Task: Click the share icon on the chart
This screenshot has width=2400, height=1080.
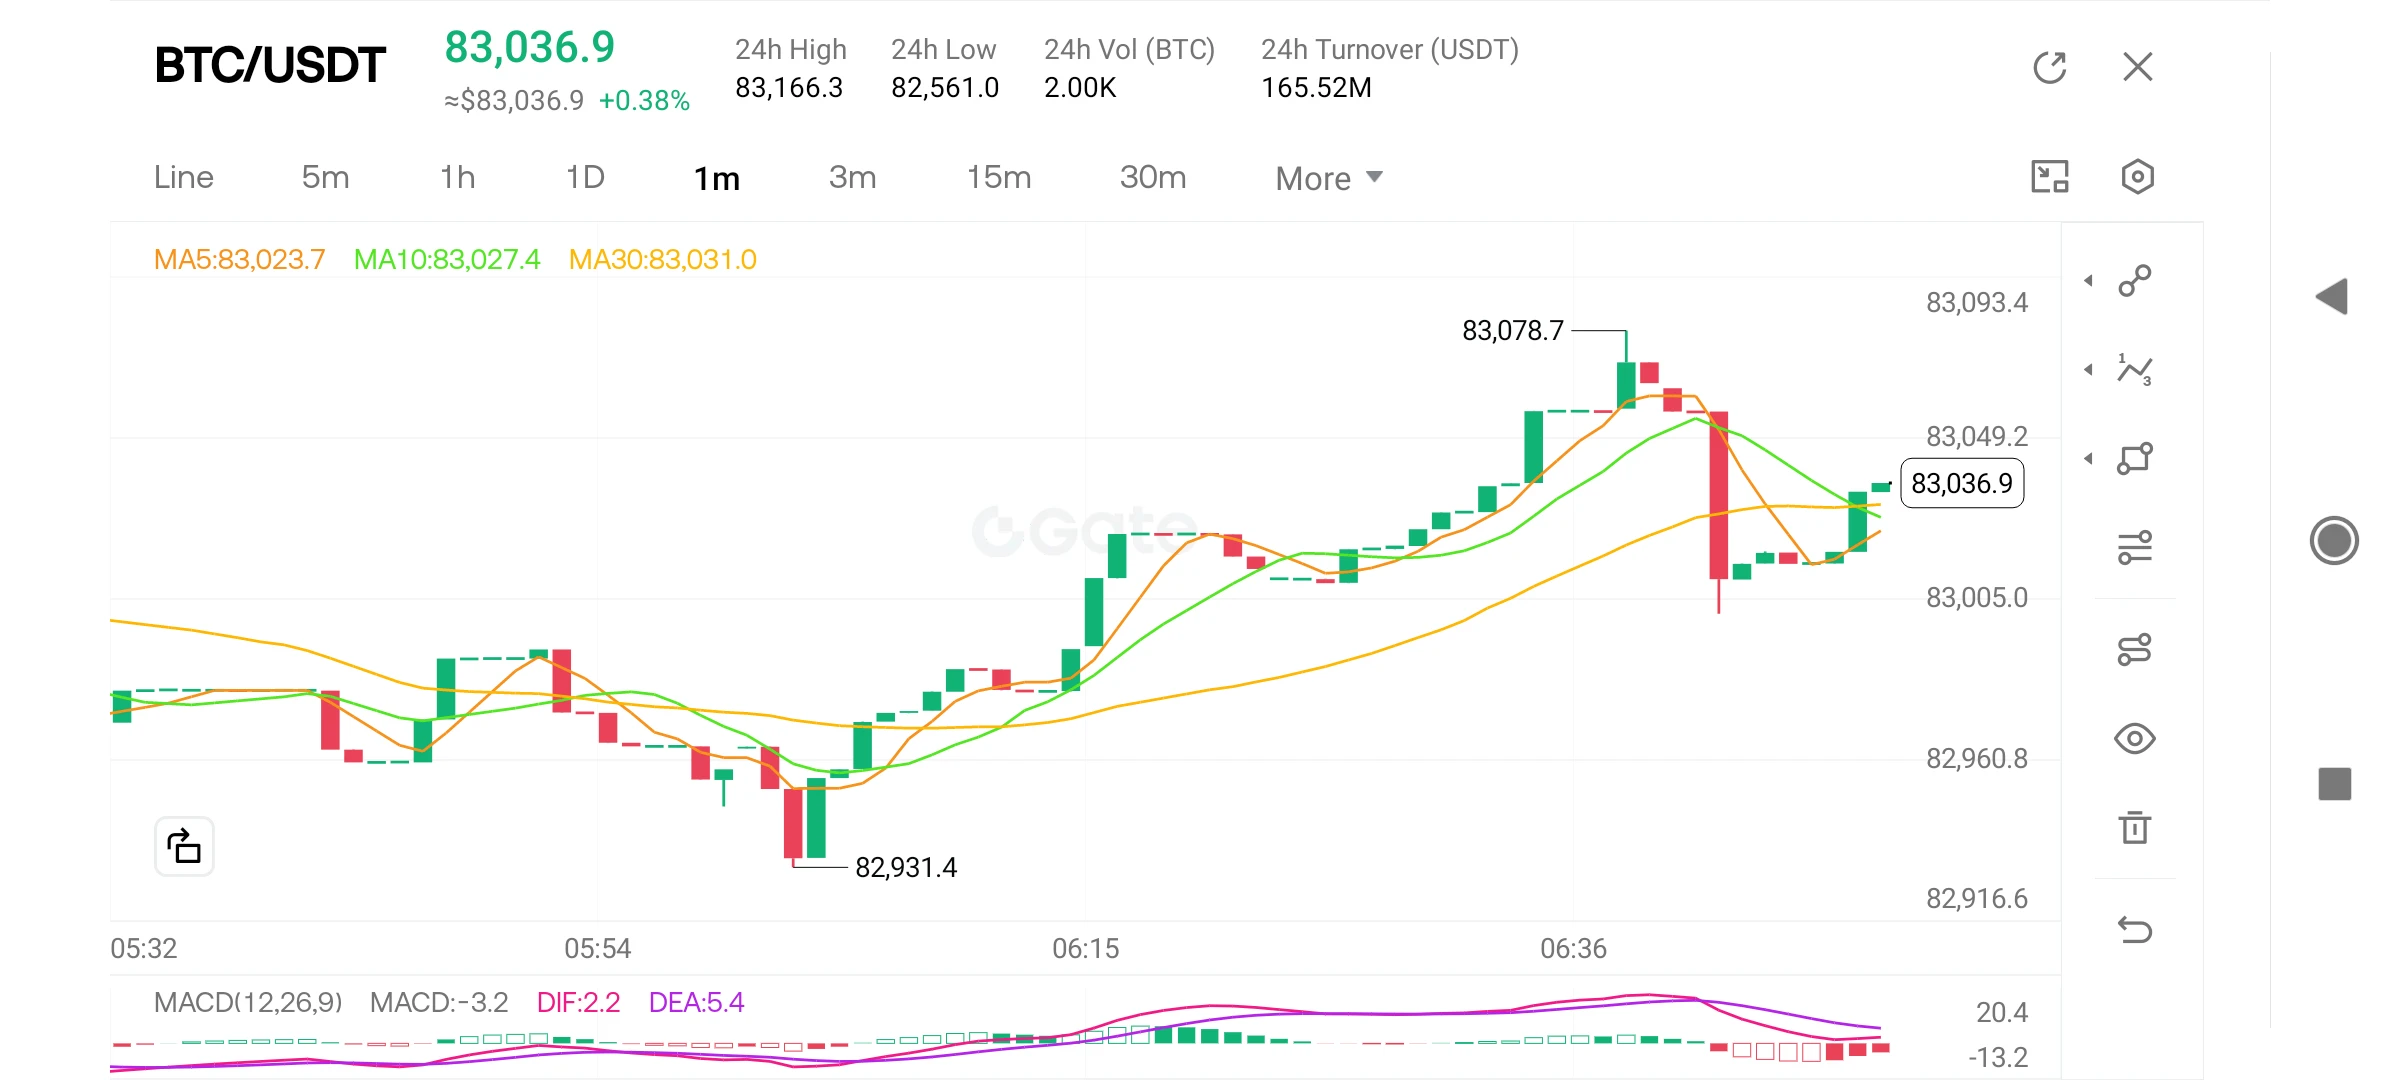Action: 184,846
